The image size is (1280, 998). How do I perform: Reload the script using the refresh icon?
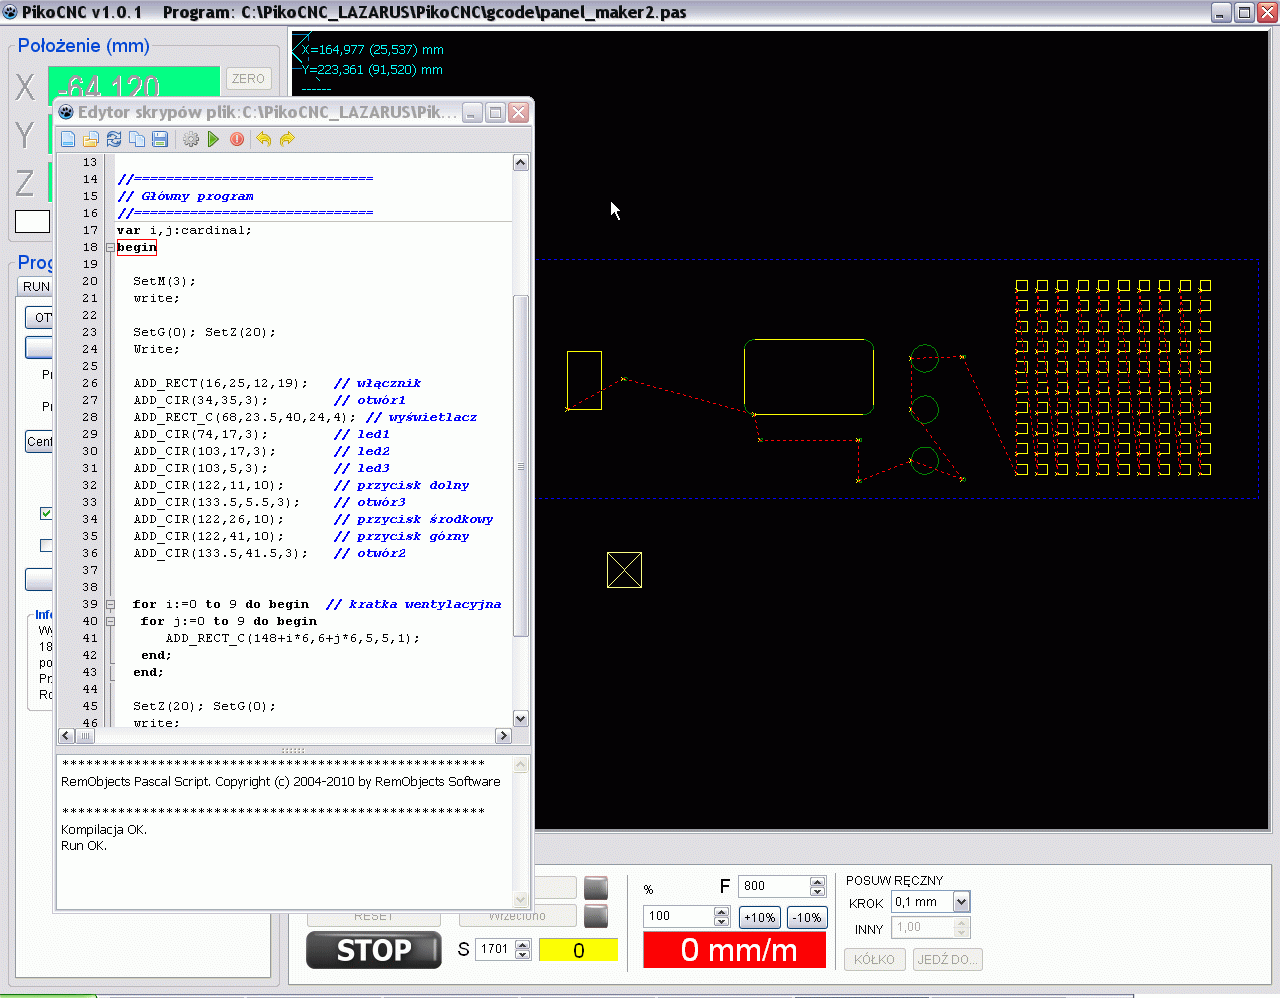pyautogui.click(x=114, y=139)
